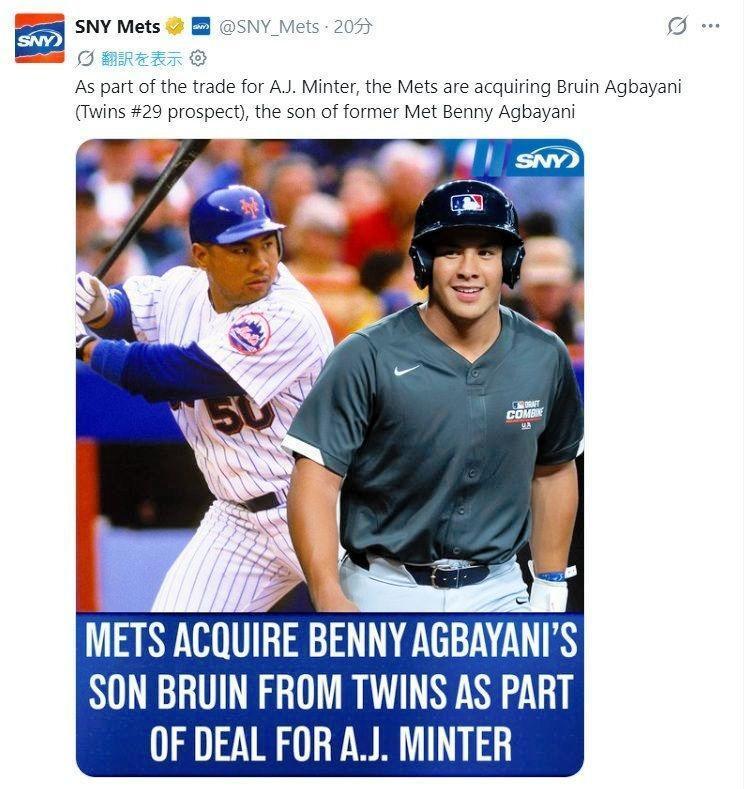Image resolution: width=747 pixels, height=789 pixels.
Task: Open translation settings gear icon
Action: click(198, 58)
